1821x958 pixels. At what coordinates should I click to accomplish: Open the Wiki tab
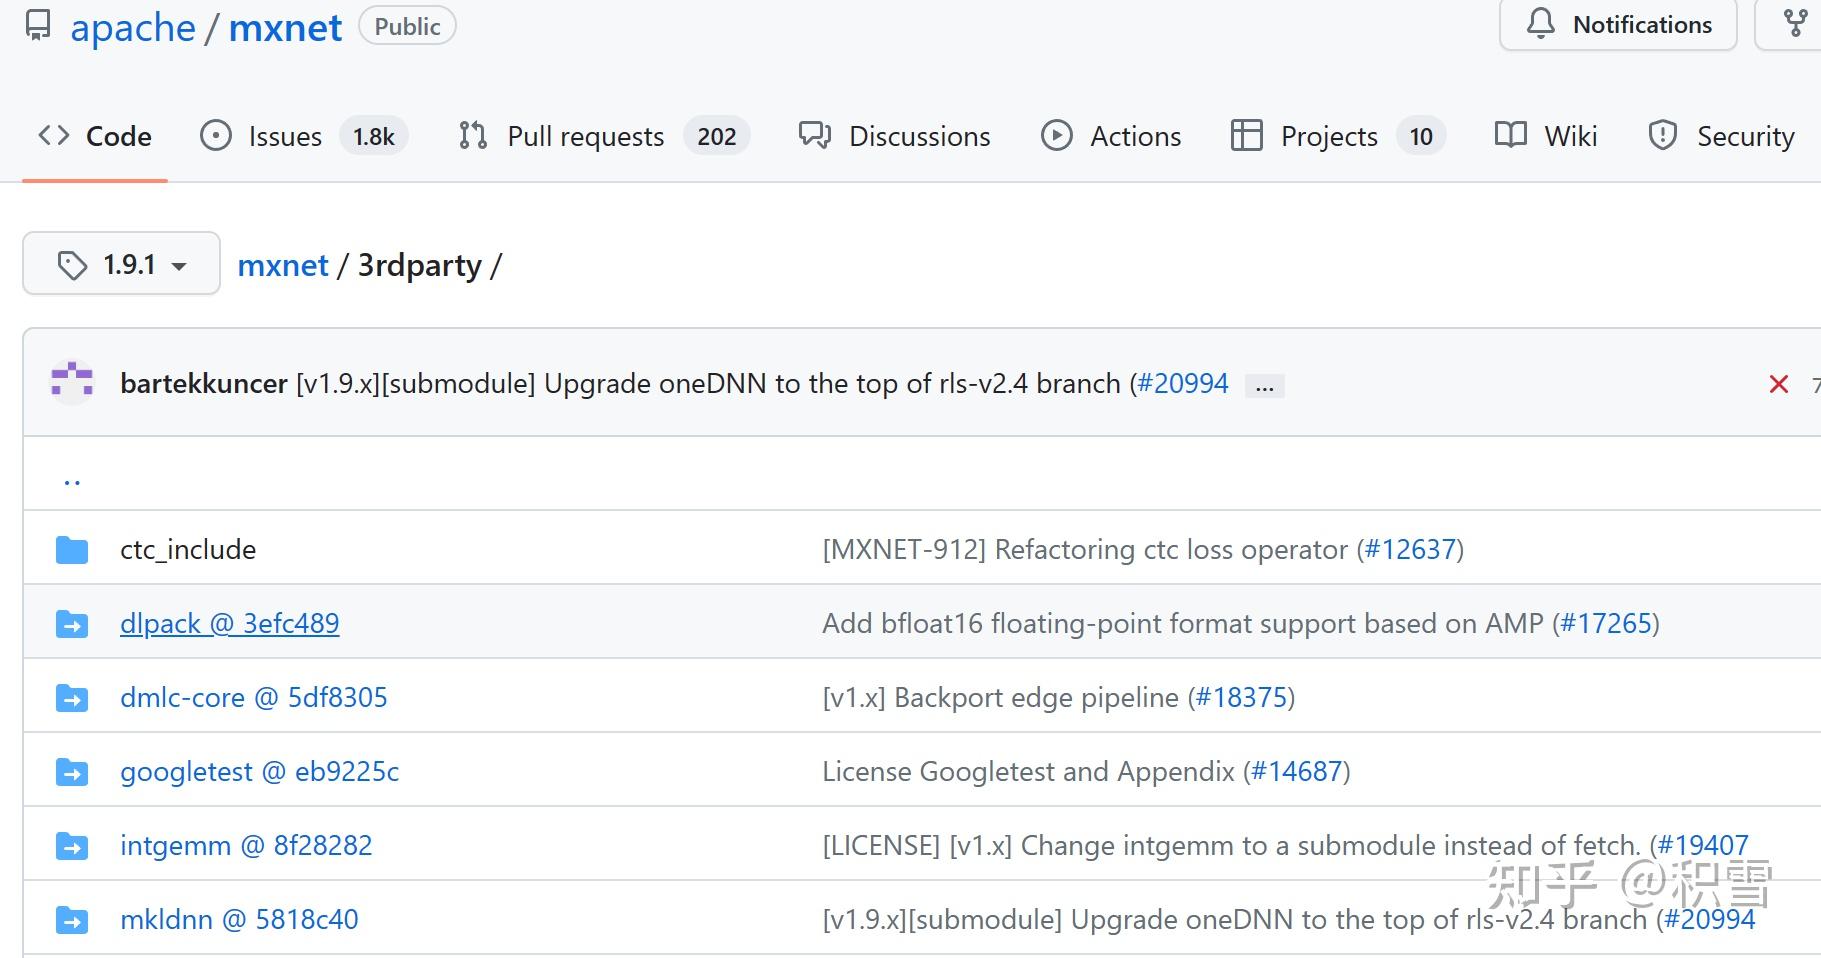click(x=1546, y=136)
